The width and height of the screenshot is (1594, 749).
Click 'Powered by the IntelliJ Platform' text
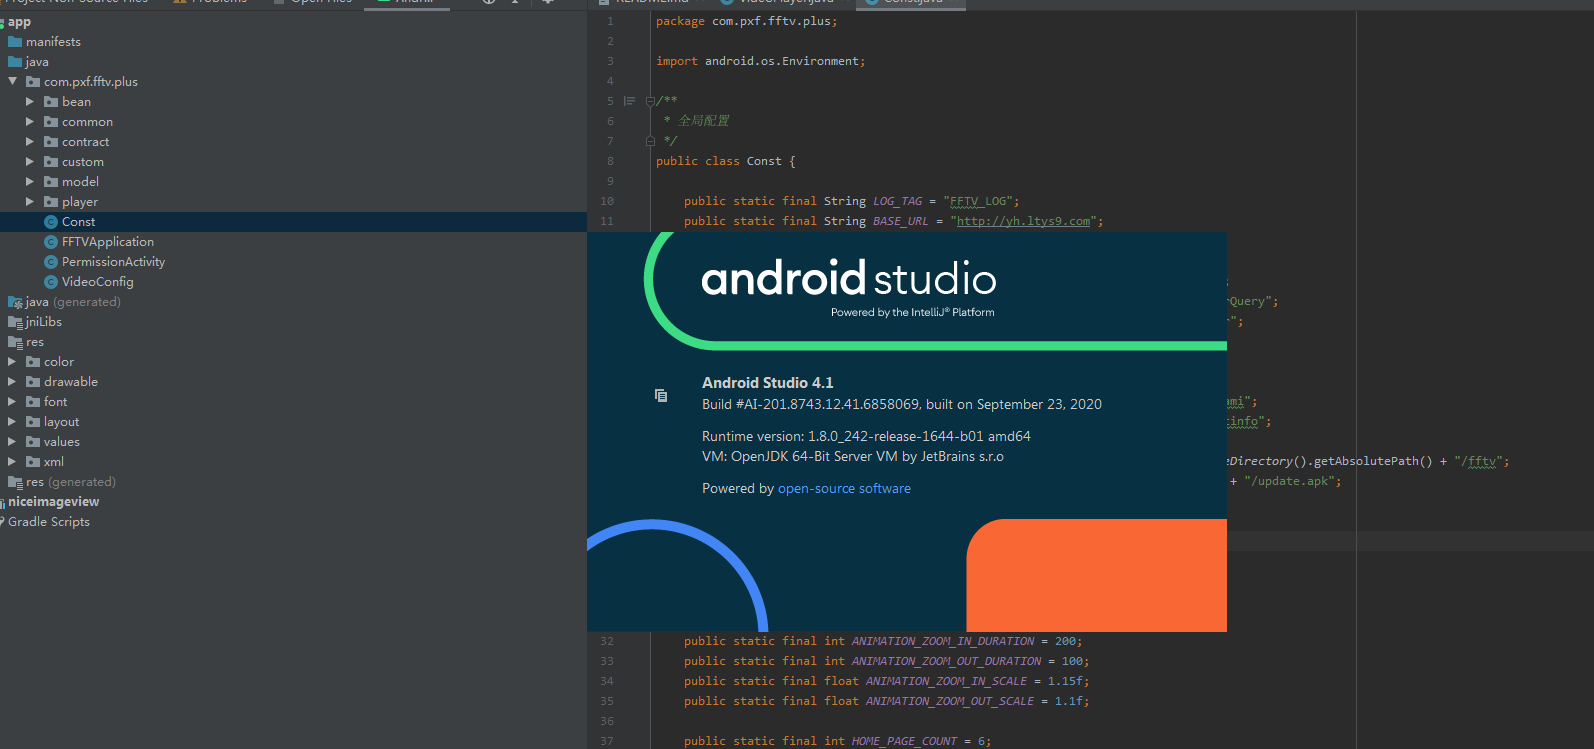click(912, 313)
